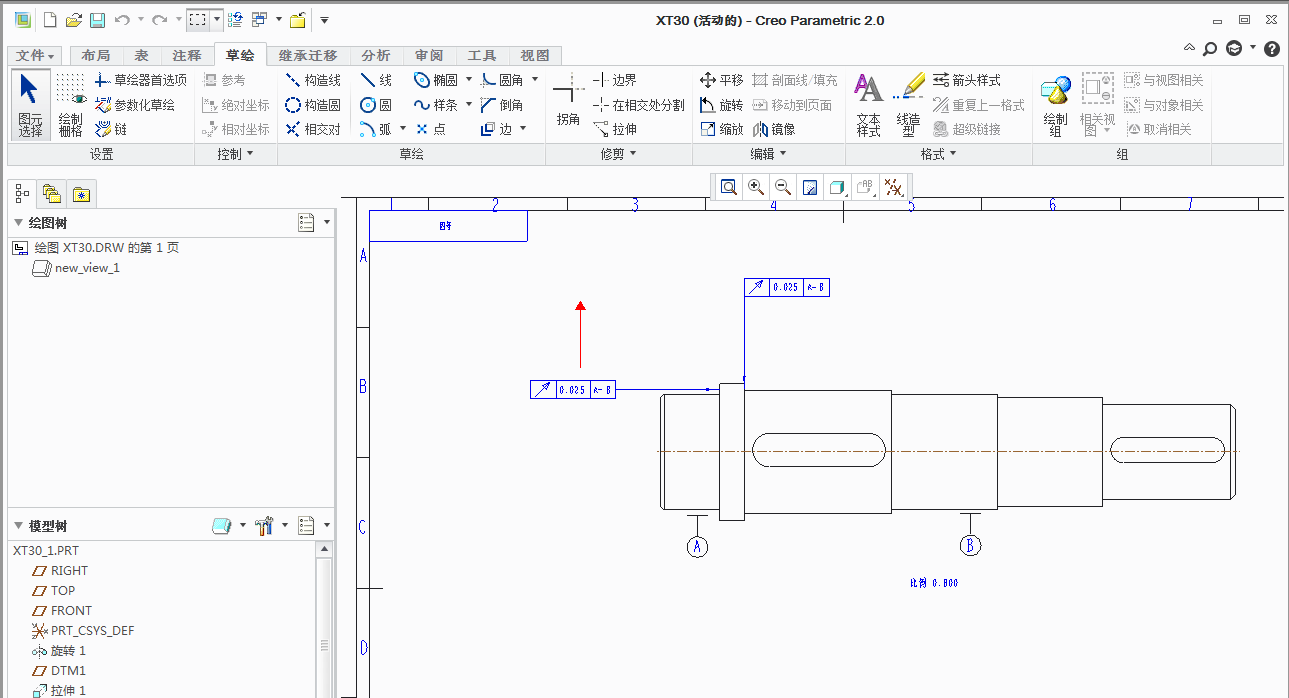This screenshot has height=698, width=1289.
Task: Select the 边 edge tool
Action: point(496,129)
